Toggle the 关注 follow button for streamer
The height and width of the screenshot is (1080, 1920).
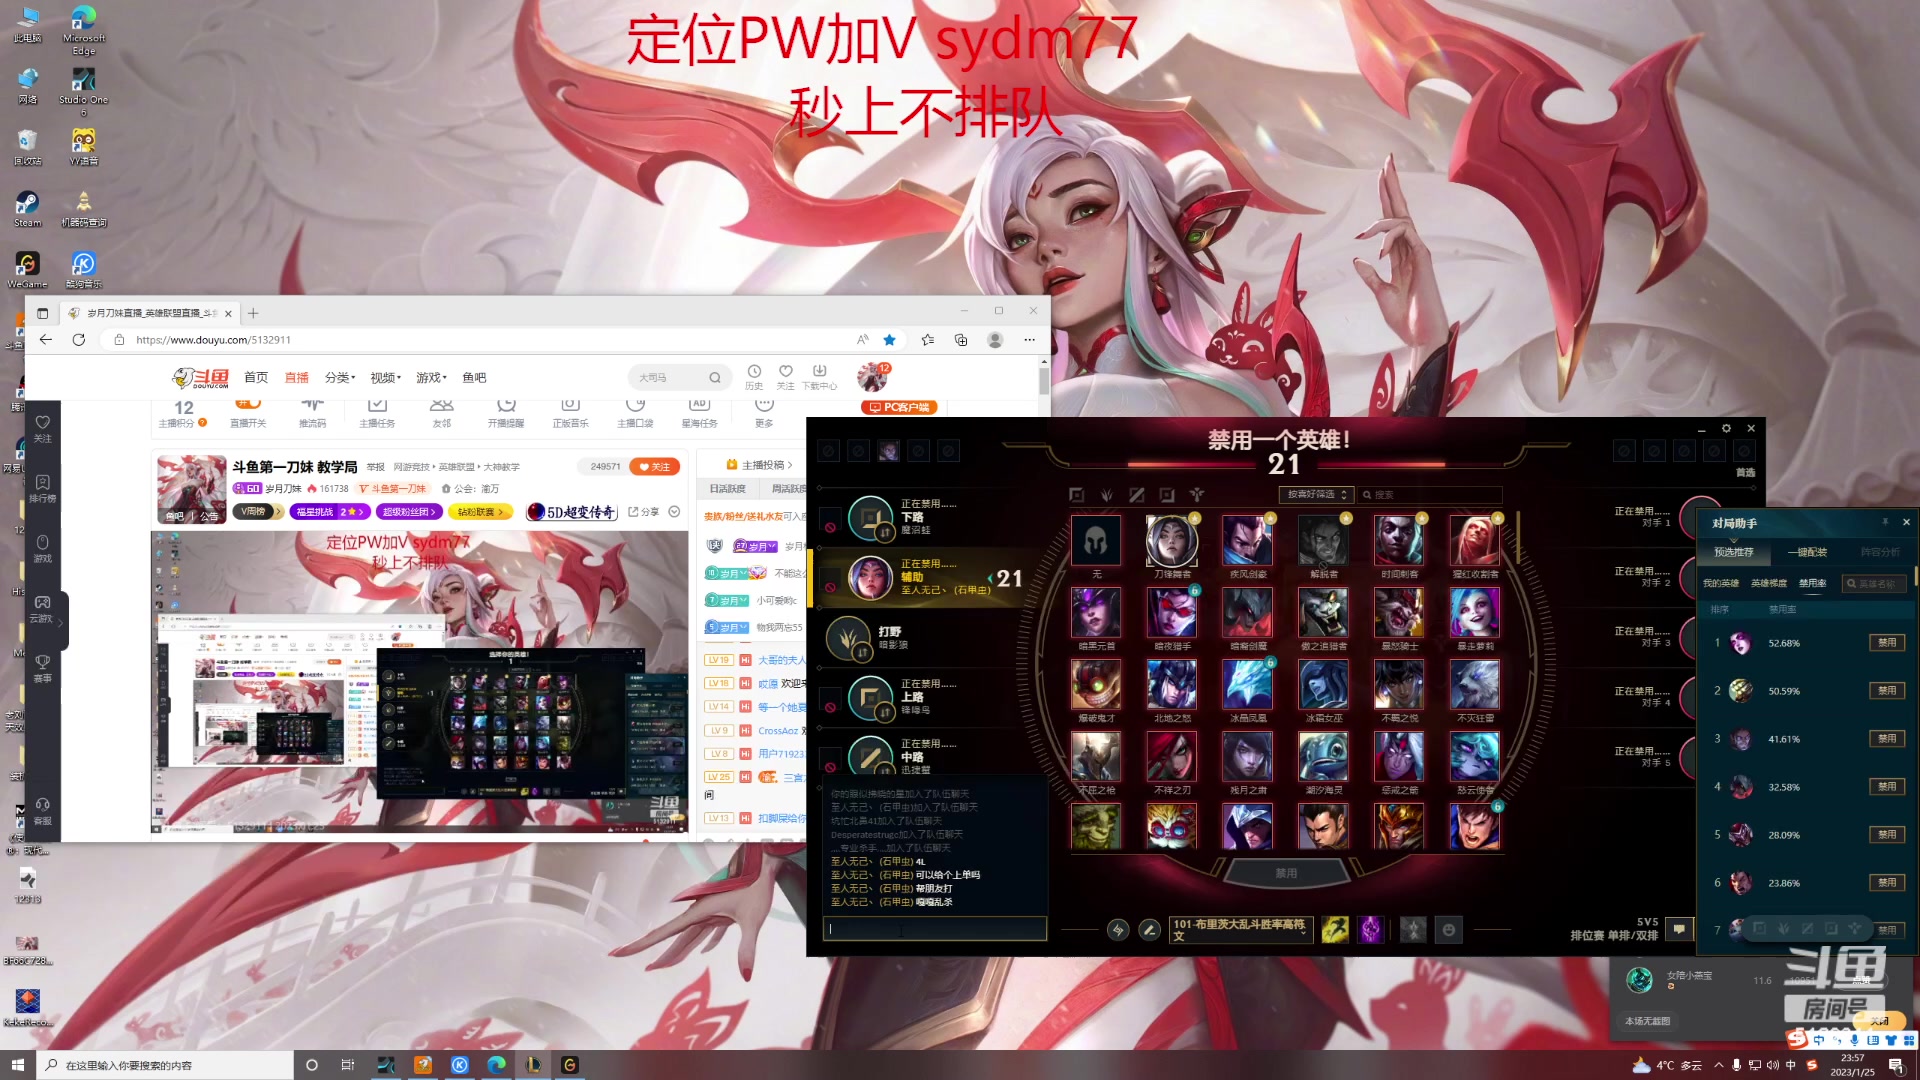click(655, 467)
